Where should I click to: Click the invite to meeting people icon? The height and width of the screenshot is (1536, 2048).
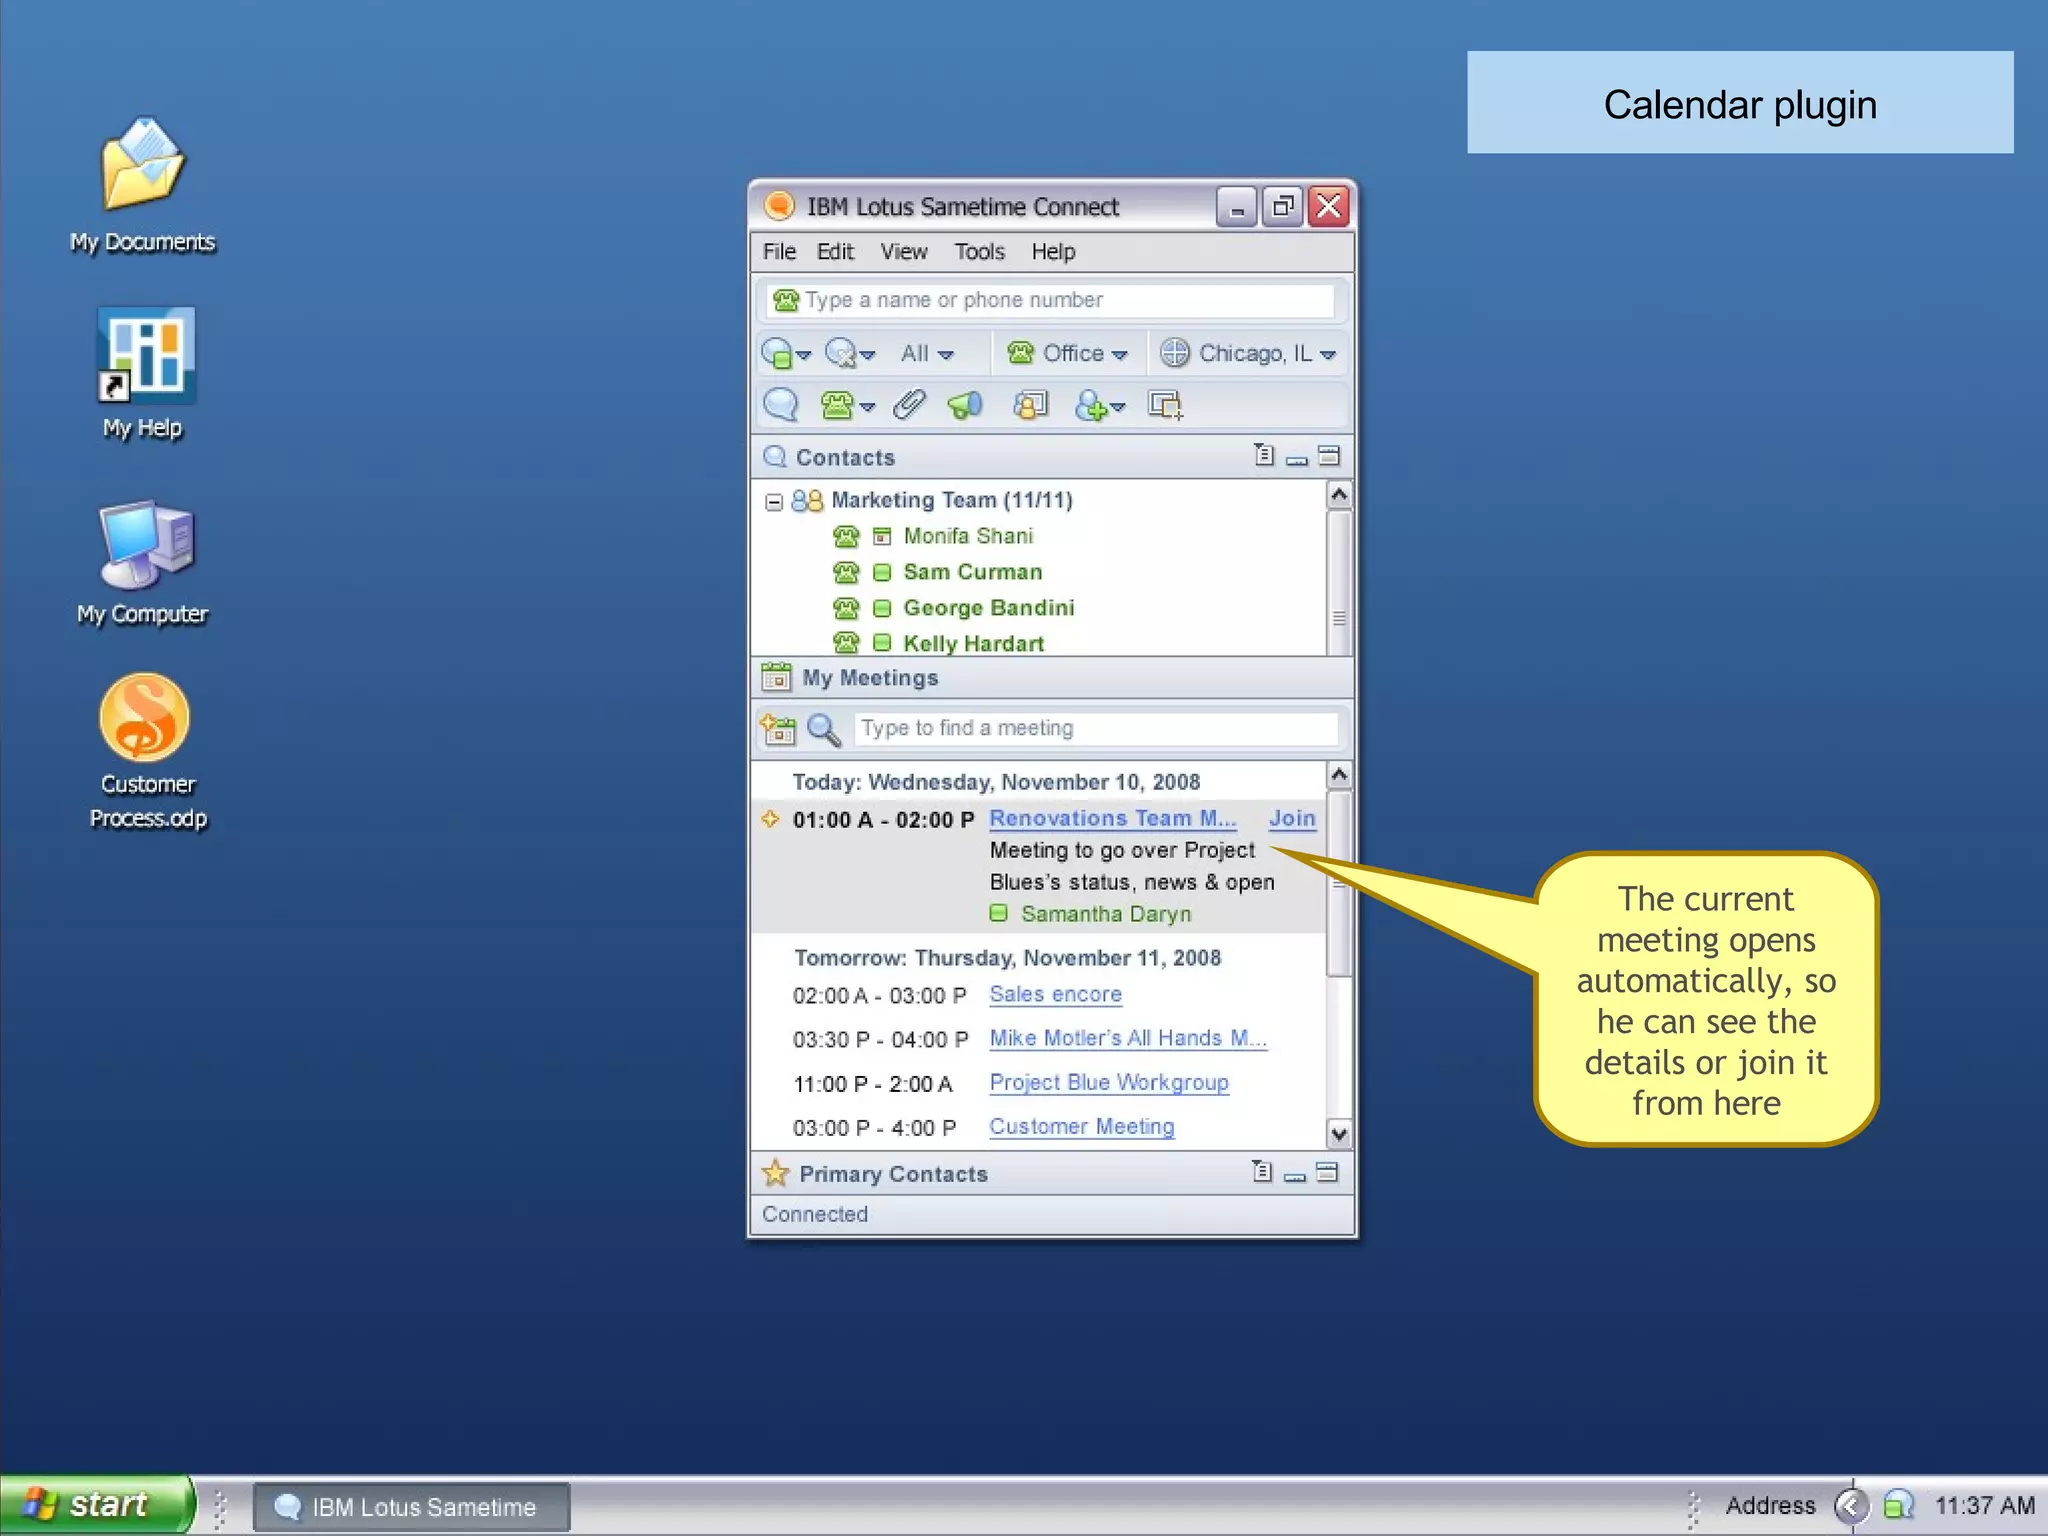pos(1030,405)
